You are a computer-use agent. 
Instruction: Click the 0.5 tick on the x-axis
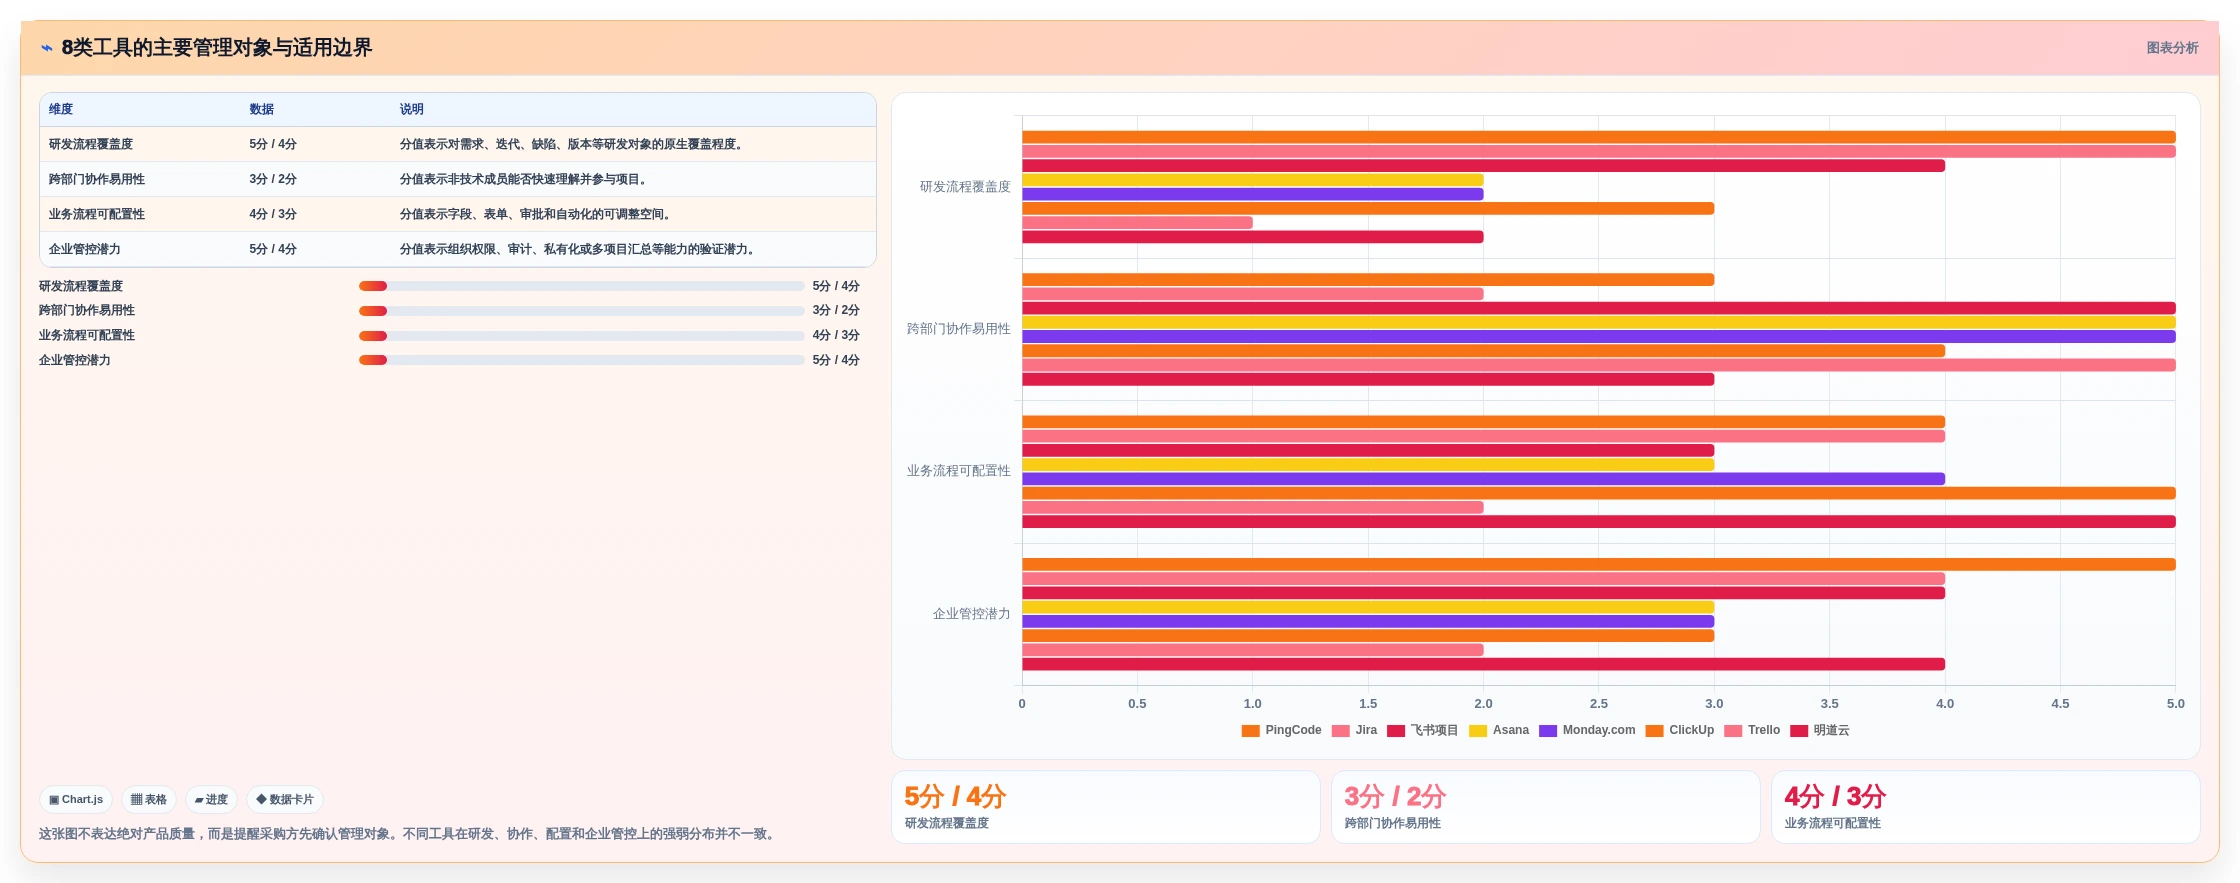[x=1137, y=704]
